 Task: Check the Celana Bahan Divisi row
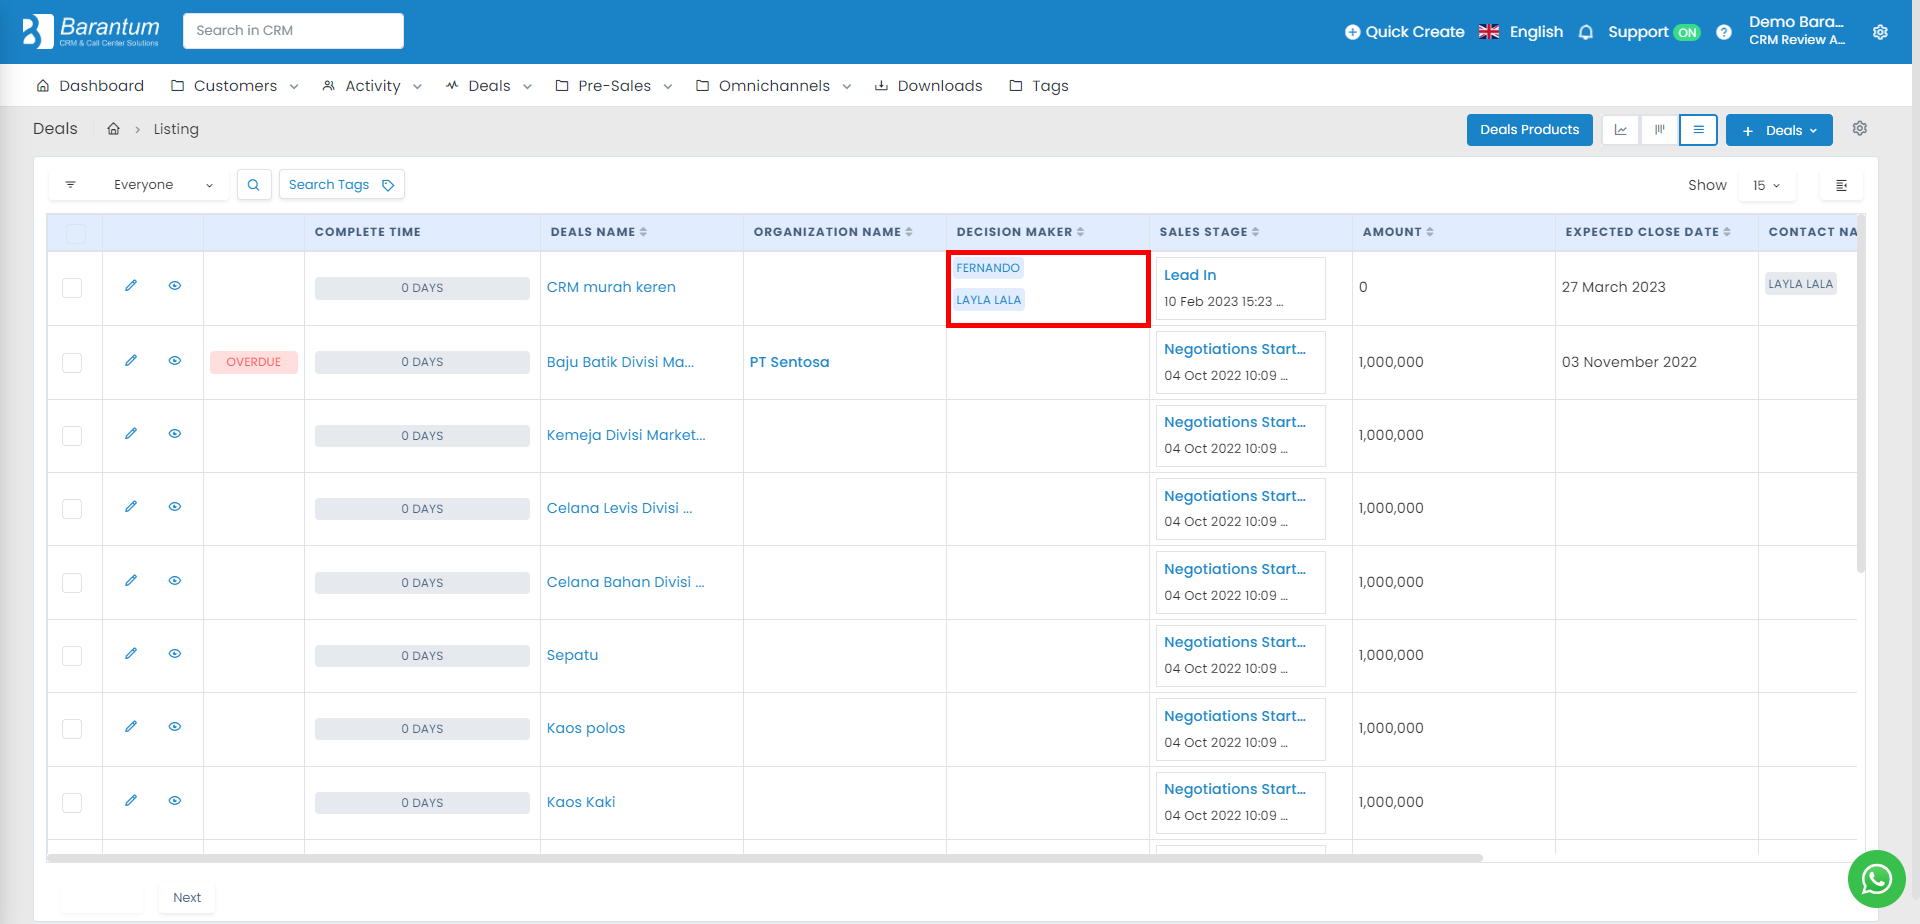click(x=72, y=583)
